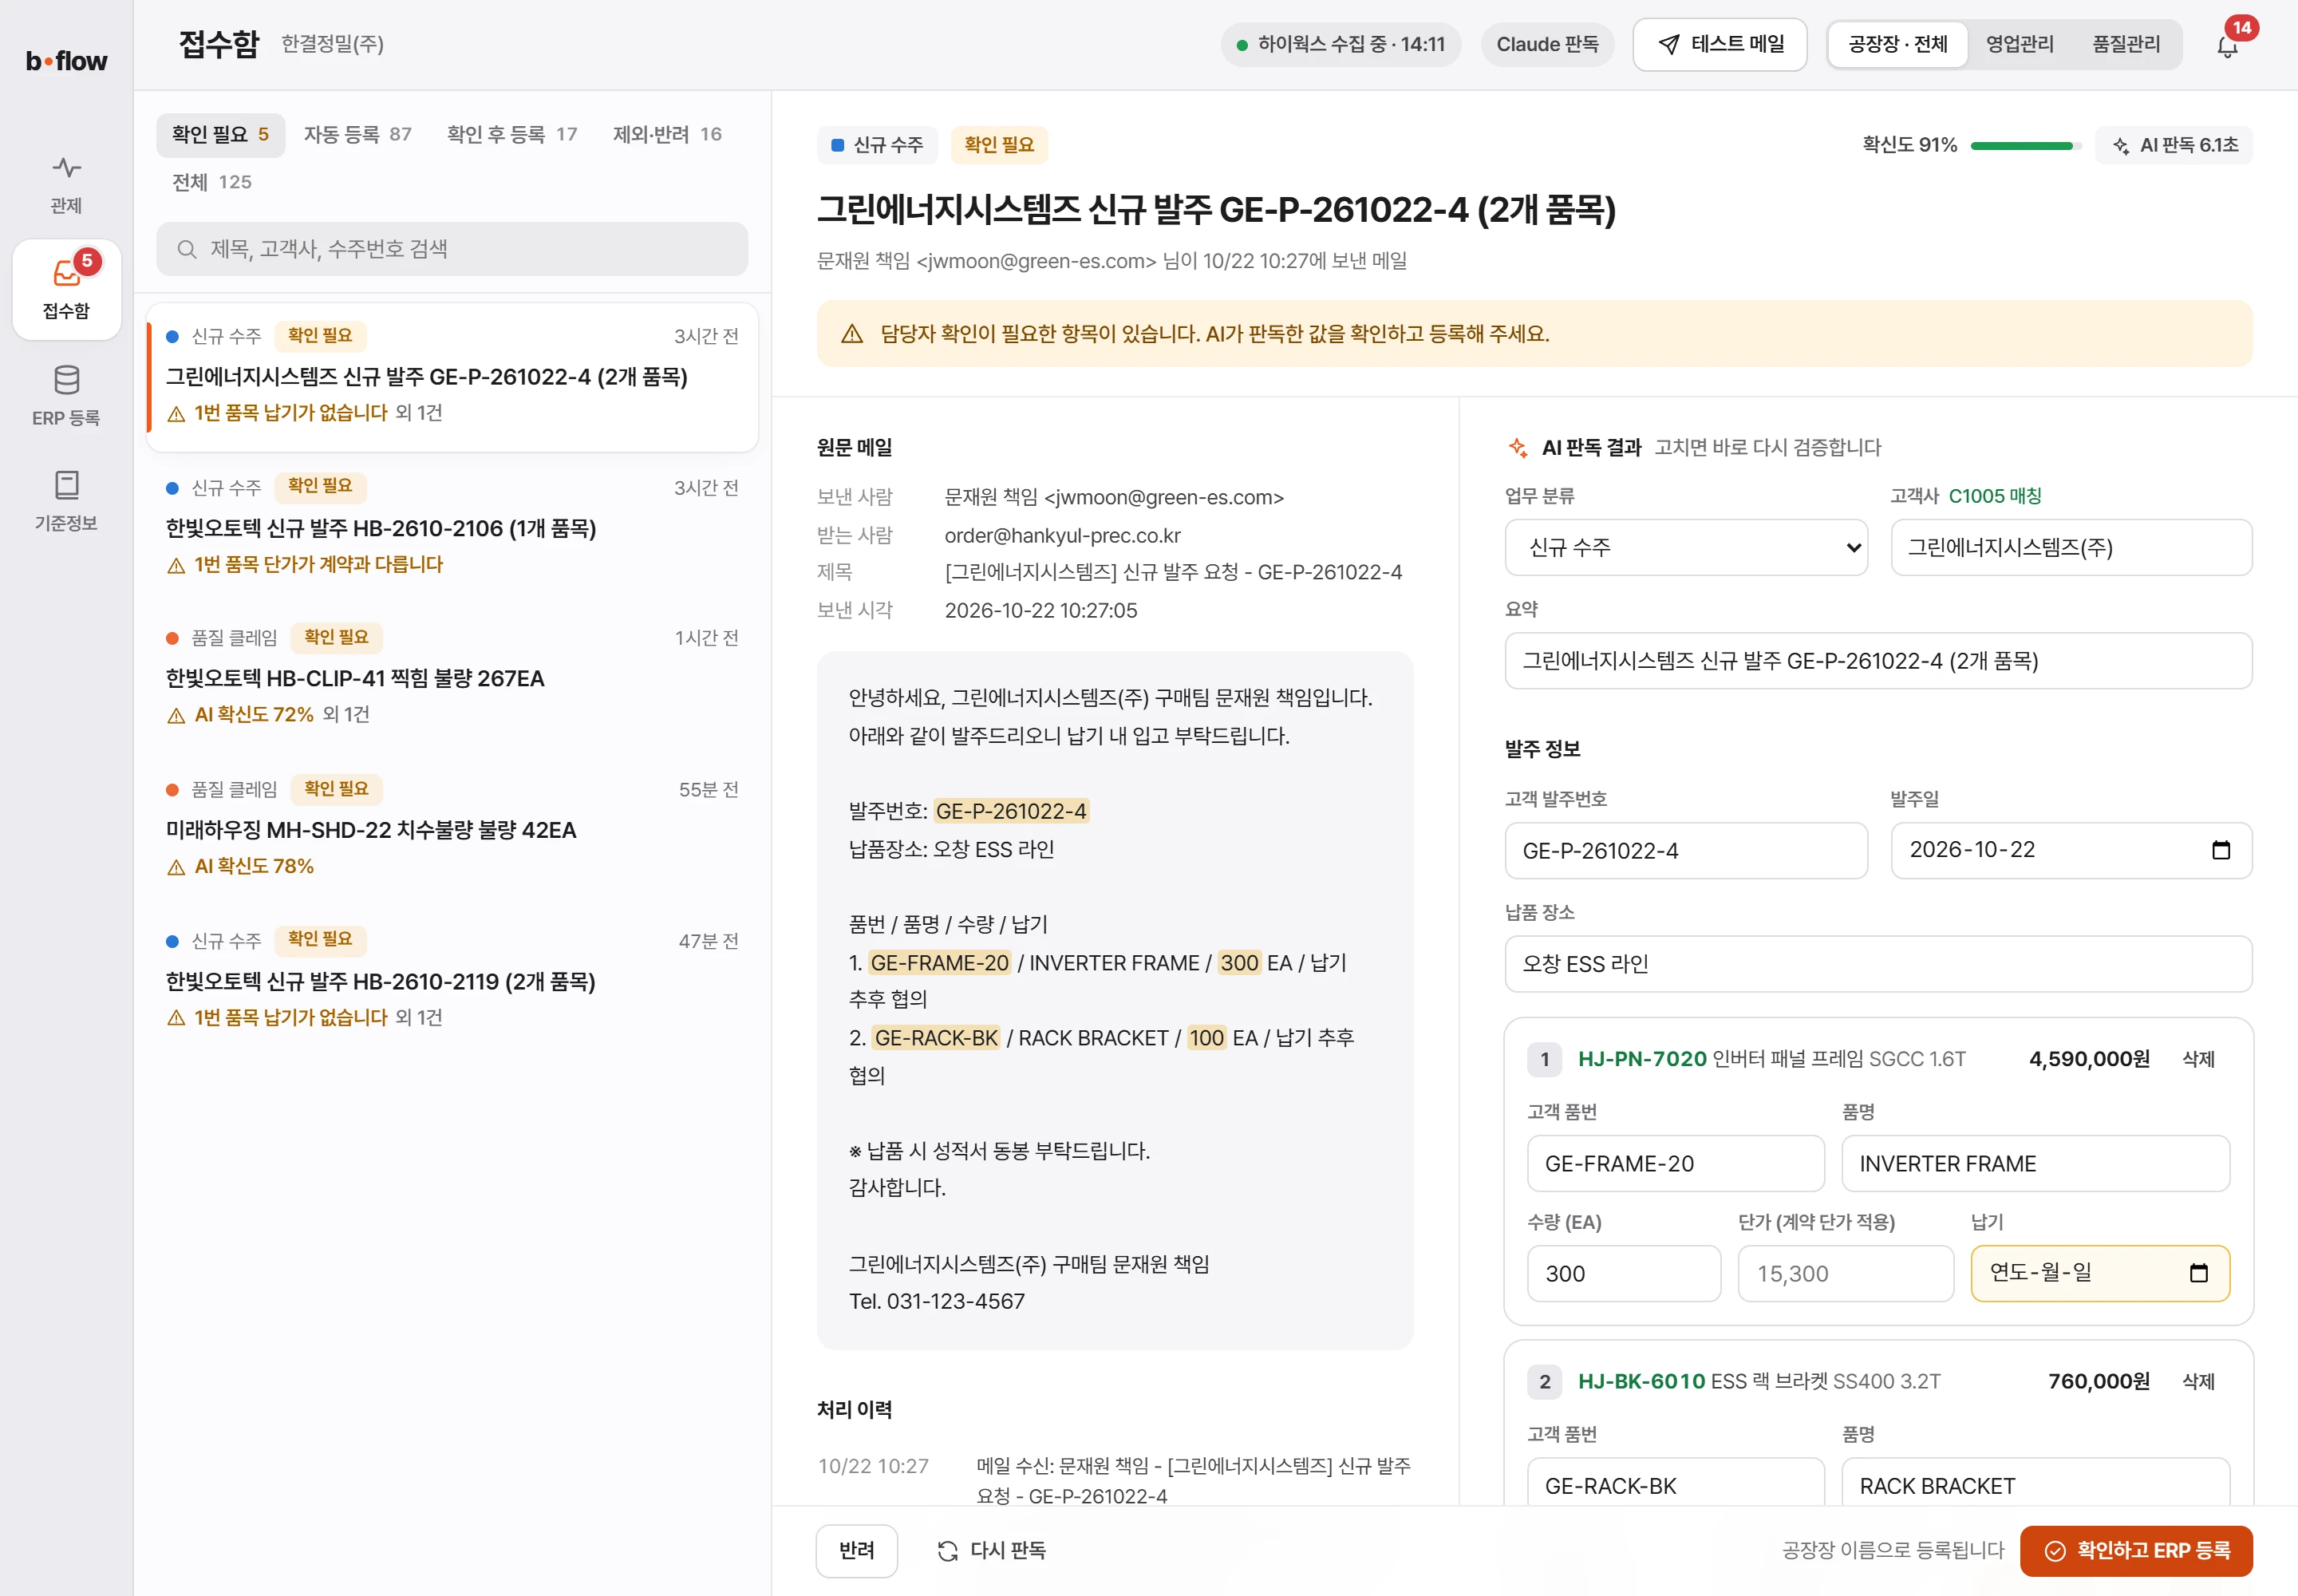Select the 자동 등록 87 tab

(x=357, y=135)
